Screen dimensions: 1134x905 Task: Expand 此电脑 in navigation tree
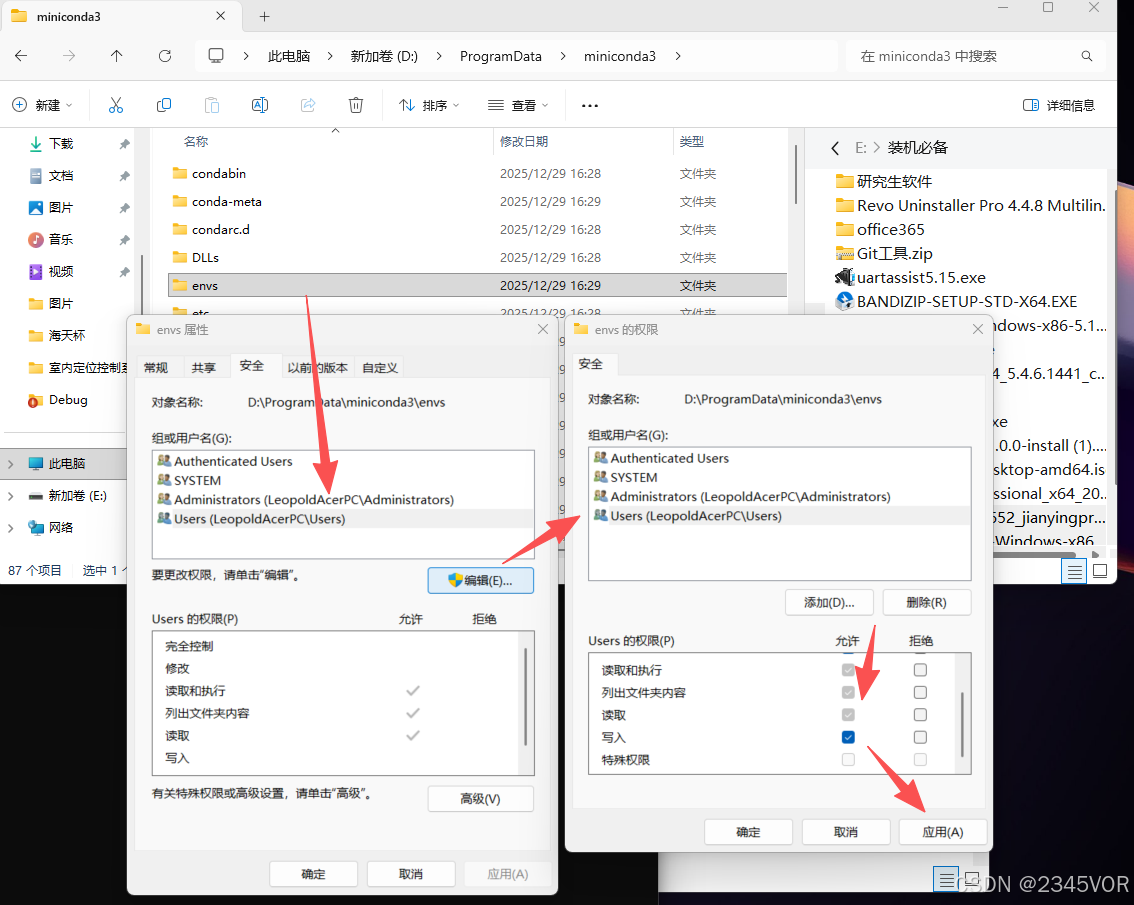(11, 464)
